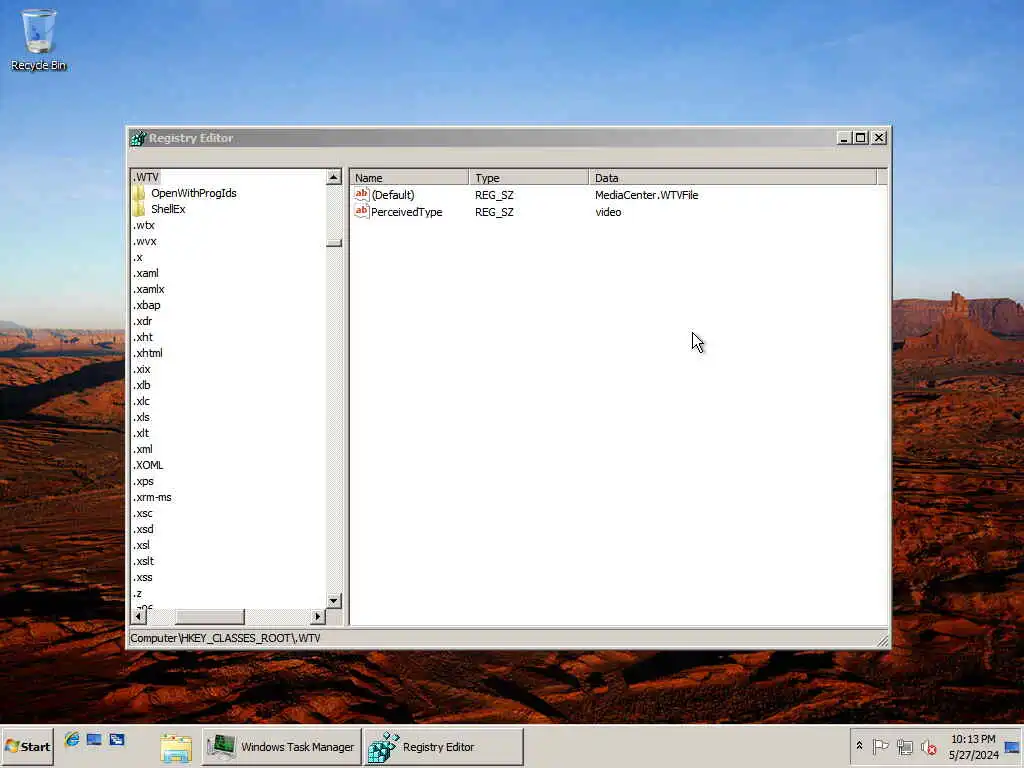Select the .xbap key
Screen dimensions: 1024x768
tap(147, 305)
